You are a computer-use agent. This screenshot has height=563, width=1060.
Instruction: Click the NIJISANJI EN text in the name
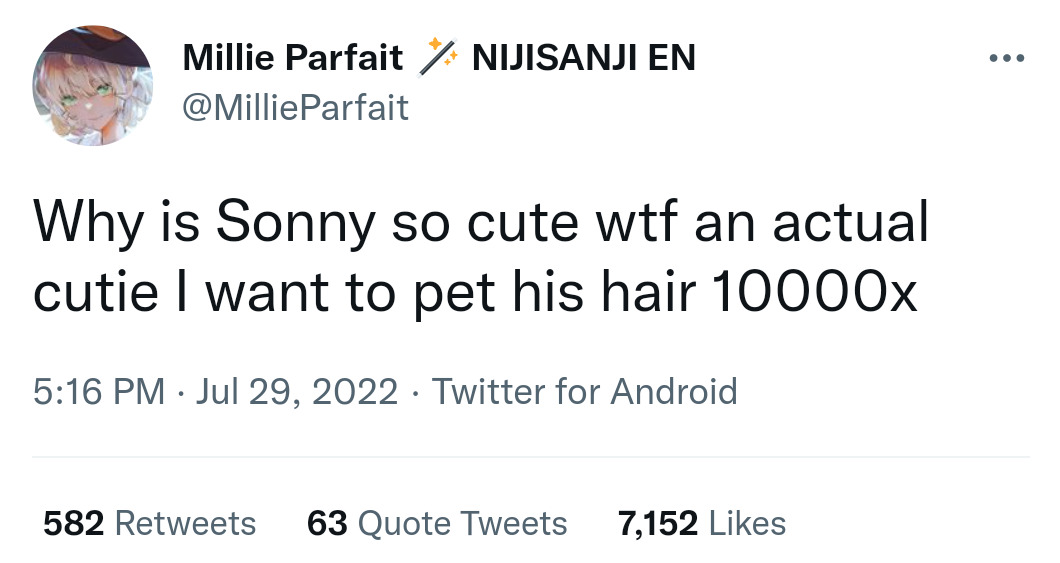click(x=582, y=59)
